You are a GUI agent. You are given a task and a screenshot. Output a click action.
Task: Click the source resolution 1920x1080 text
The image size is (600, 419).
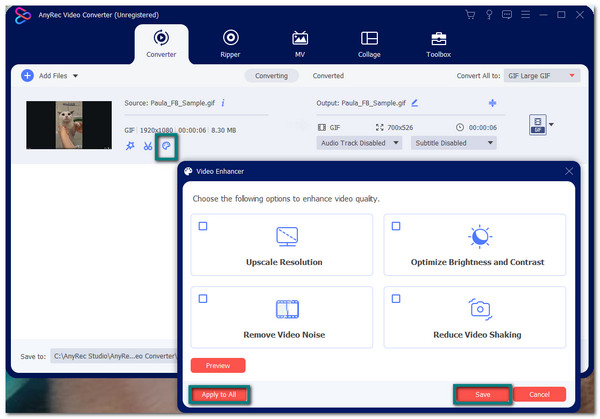156,130
